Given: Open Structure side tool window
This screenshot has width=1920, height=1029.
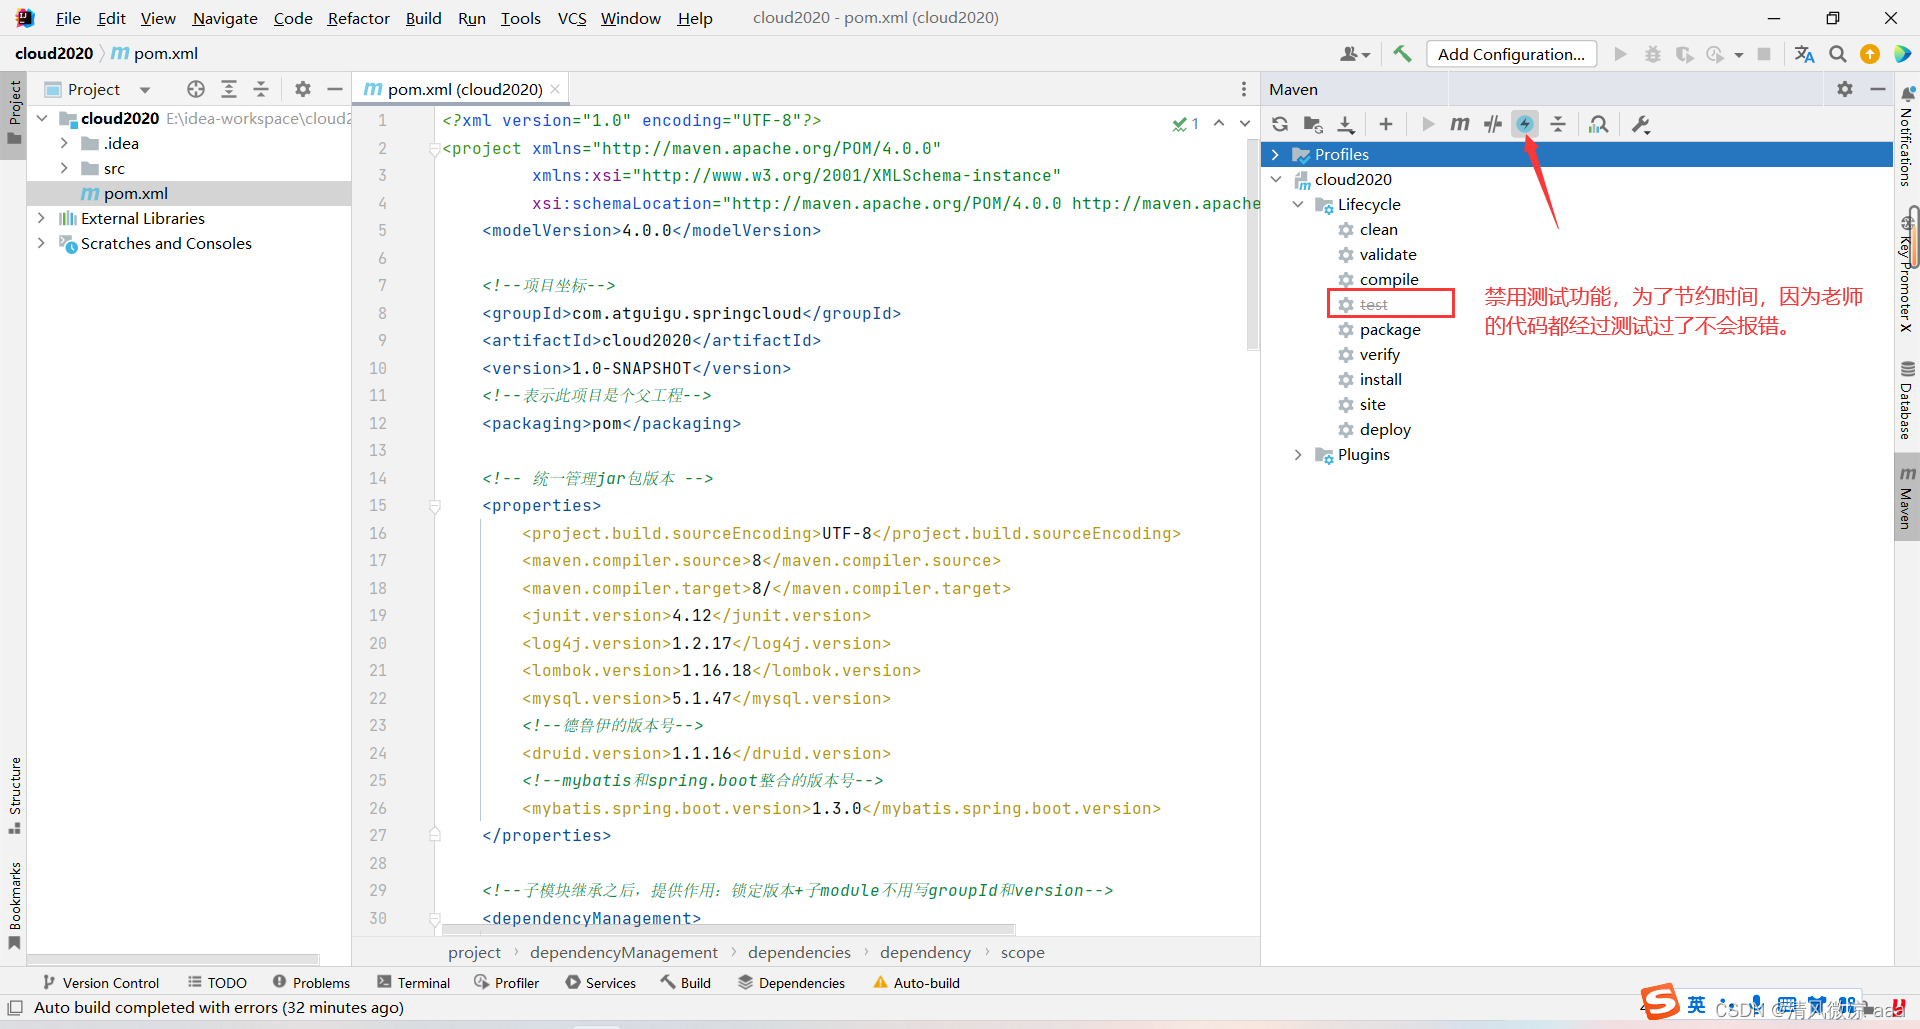Looking at the screenshot, I should [x=14, y=795].
